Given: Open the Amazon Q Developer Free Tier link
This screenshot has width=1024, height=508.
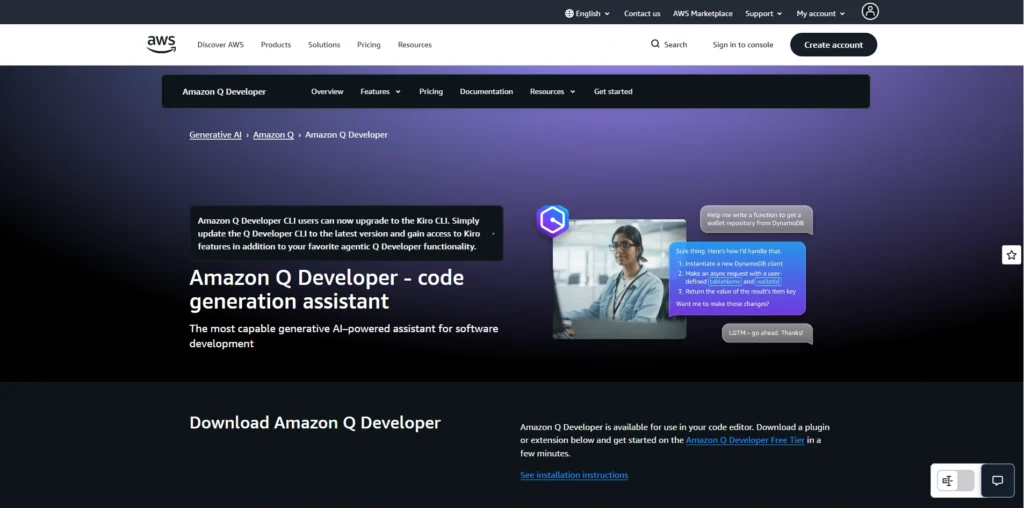Looking at the screenshot, I should pos(745,440).
